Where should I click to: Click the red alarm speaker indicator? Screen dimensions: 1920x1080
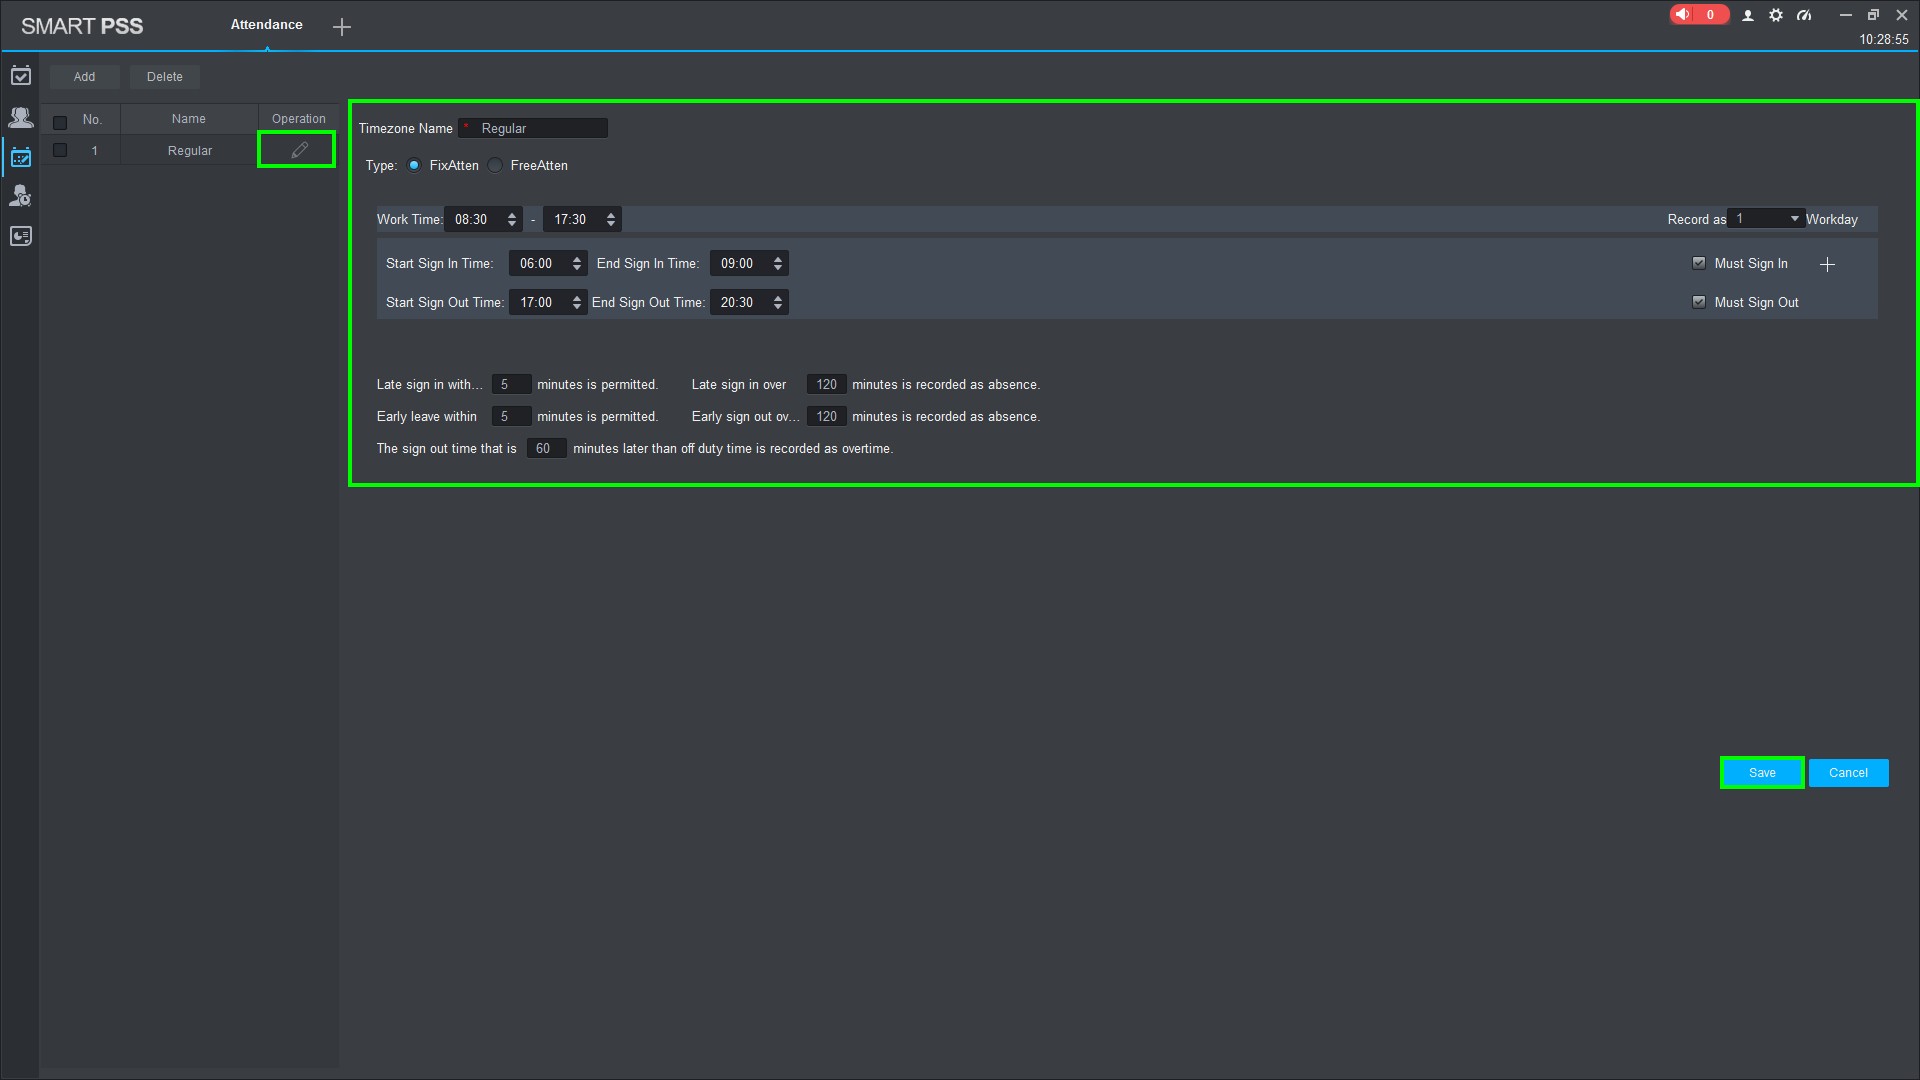[1697, 15]
